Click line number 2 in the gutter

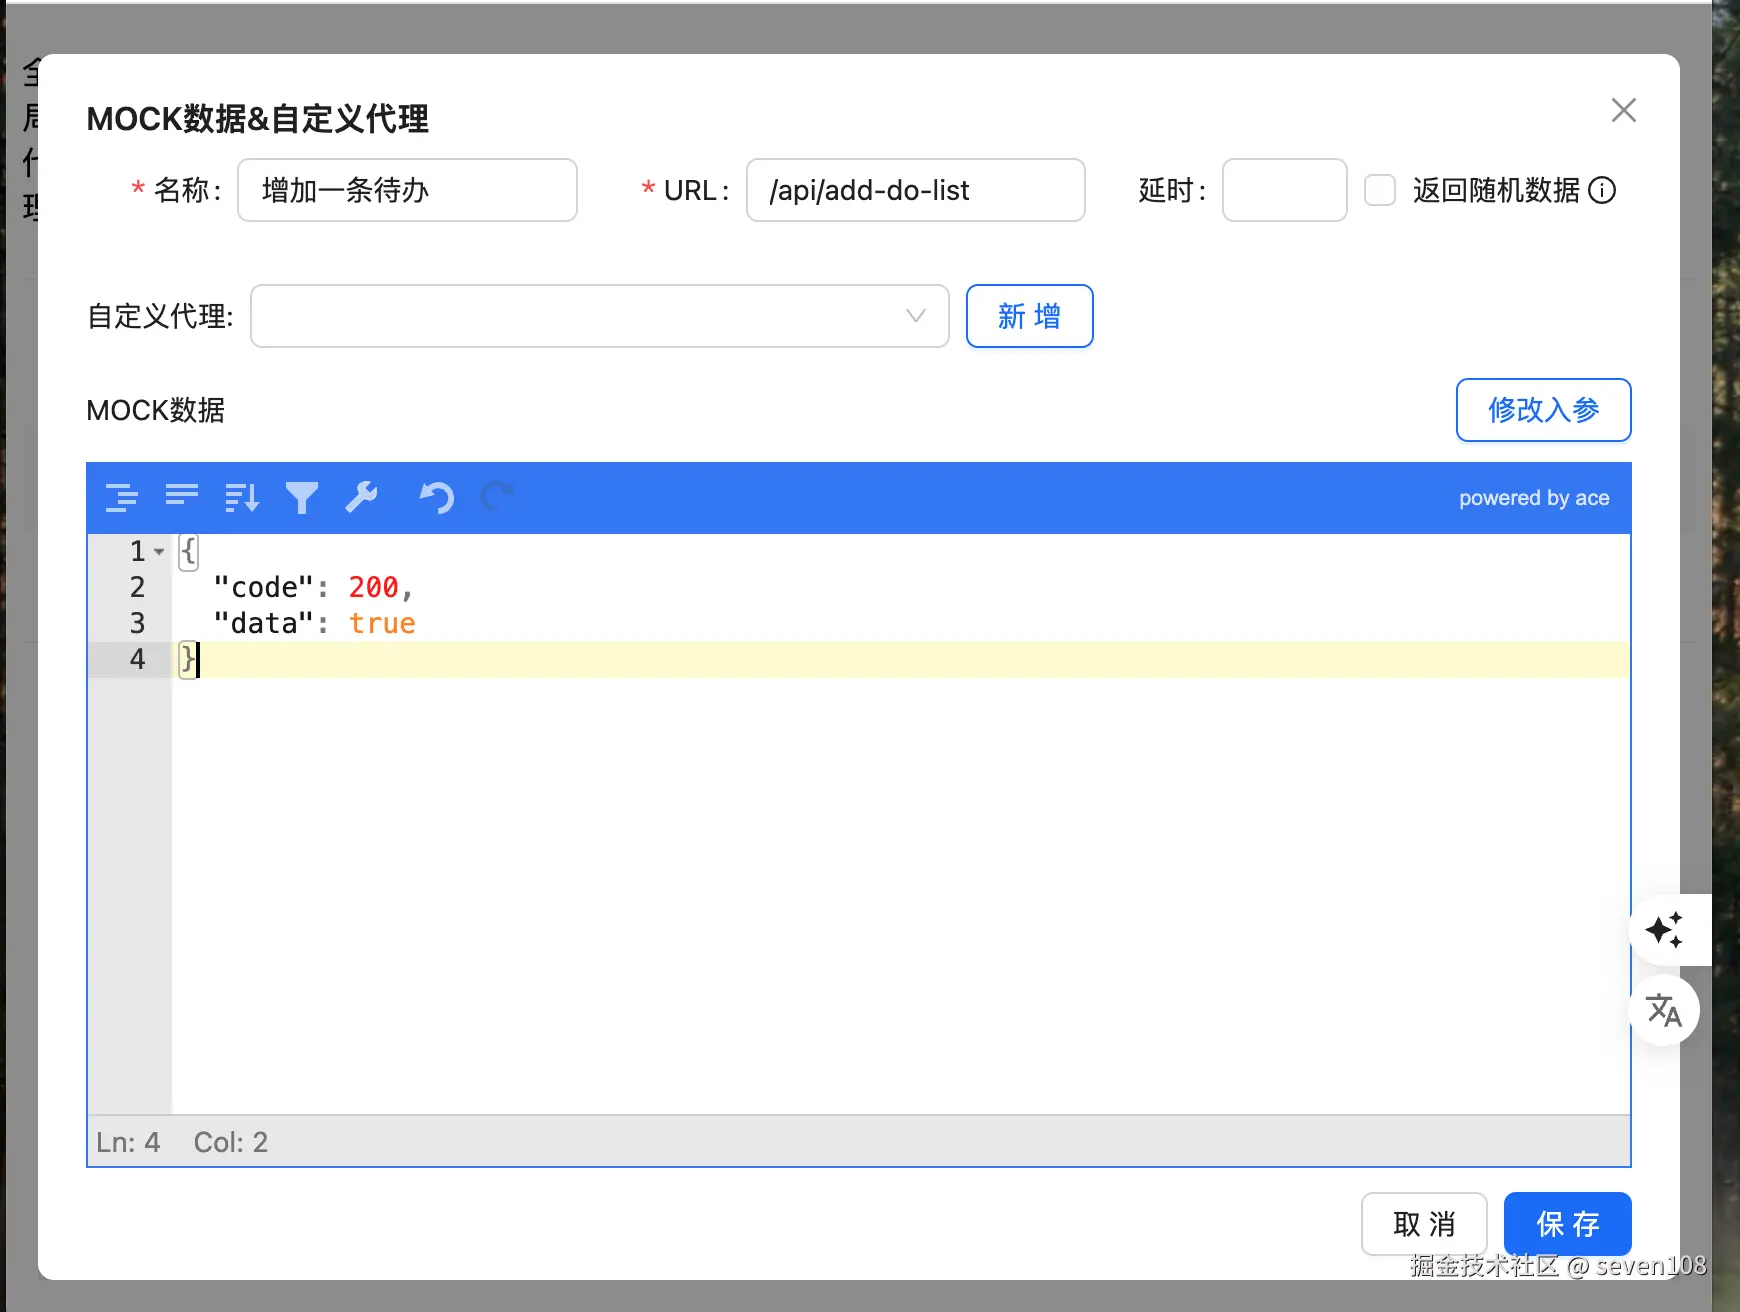[138, 587]
